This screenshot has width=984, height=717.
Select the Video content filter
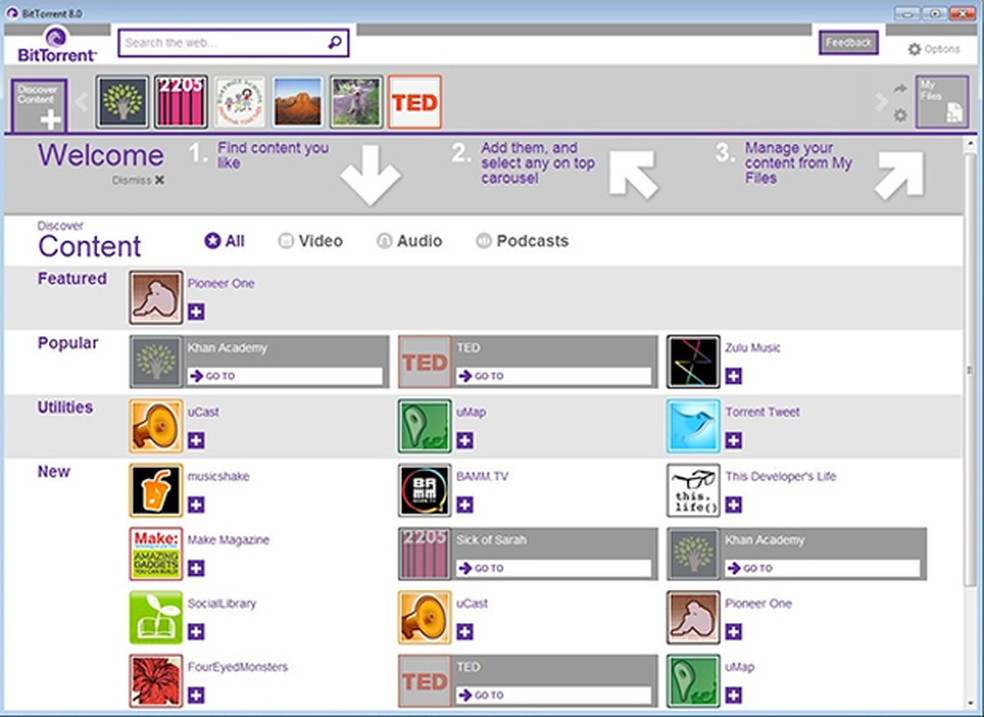click(x=311, y=241)
